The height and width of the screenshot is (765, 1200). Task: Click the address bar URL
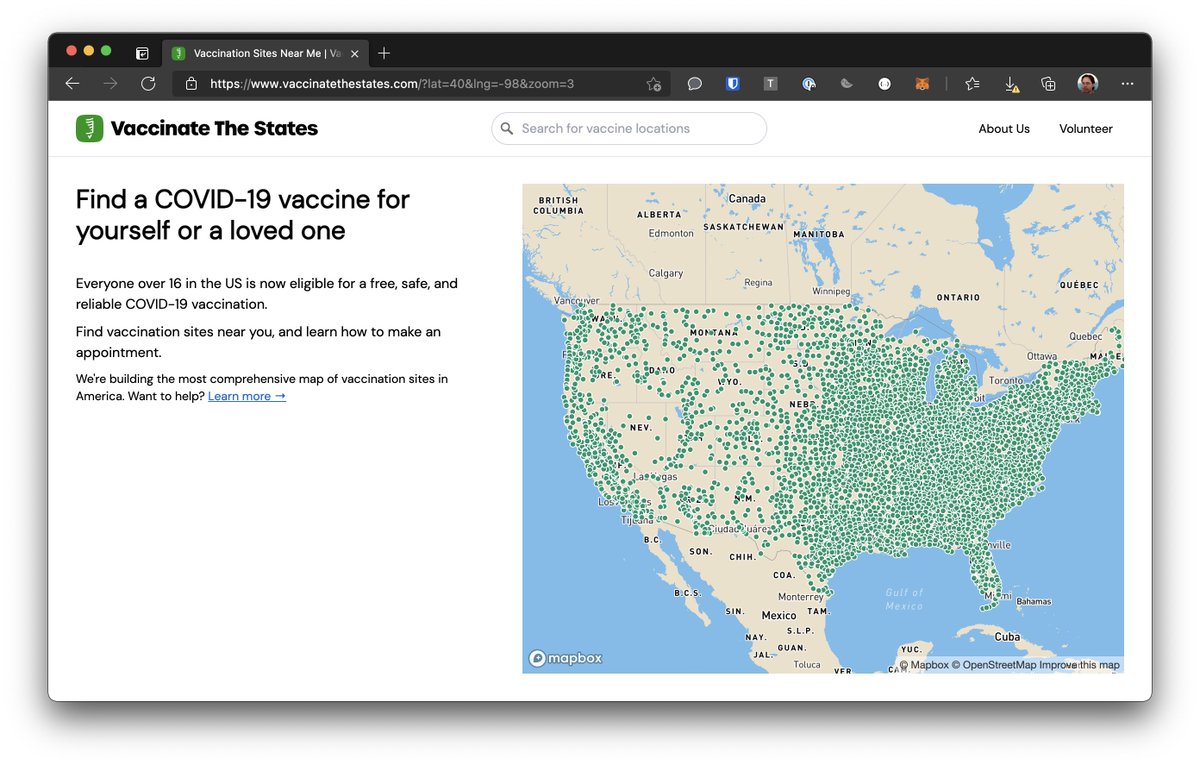(x=392, y=84)
